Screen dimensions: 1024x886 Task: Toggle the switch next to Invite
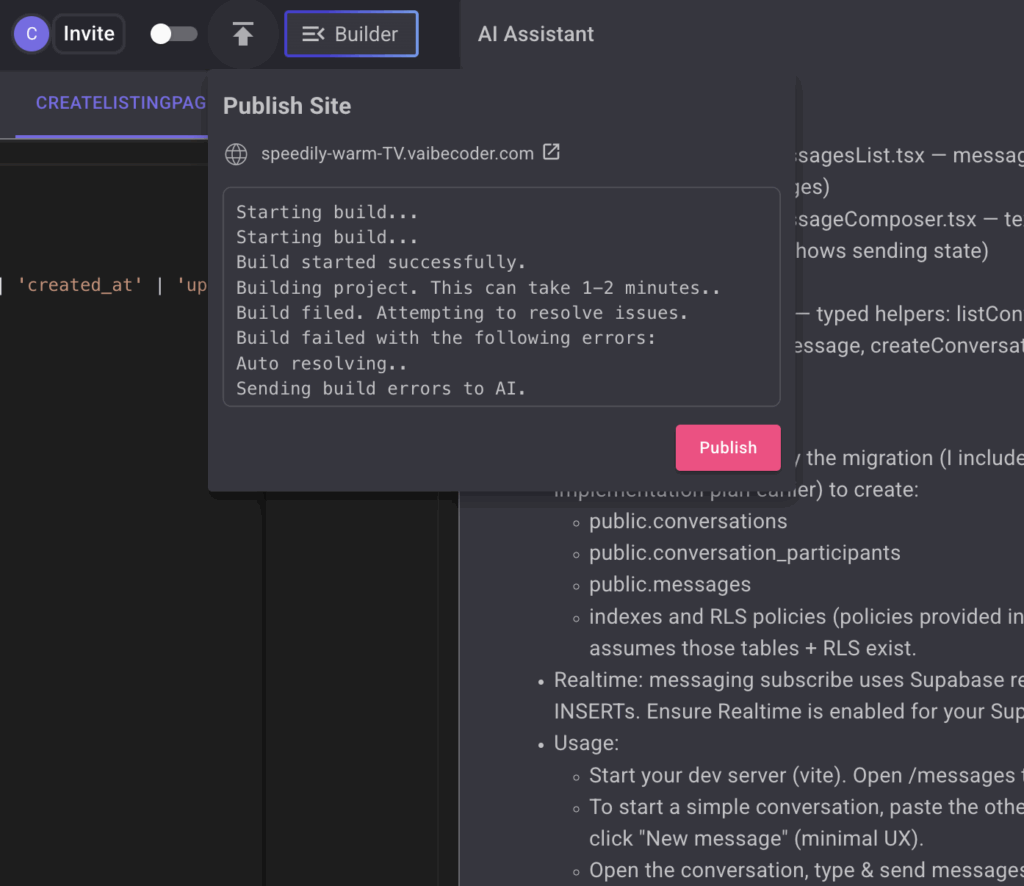click(x=173, y=34)
